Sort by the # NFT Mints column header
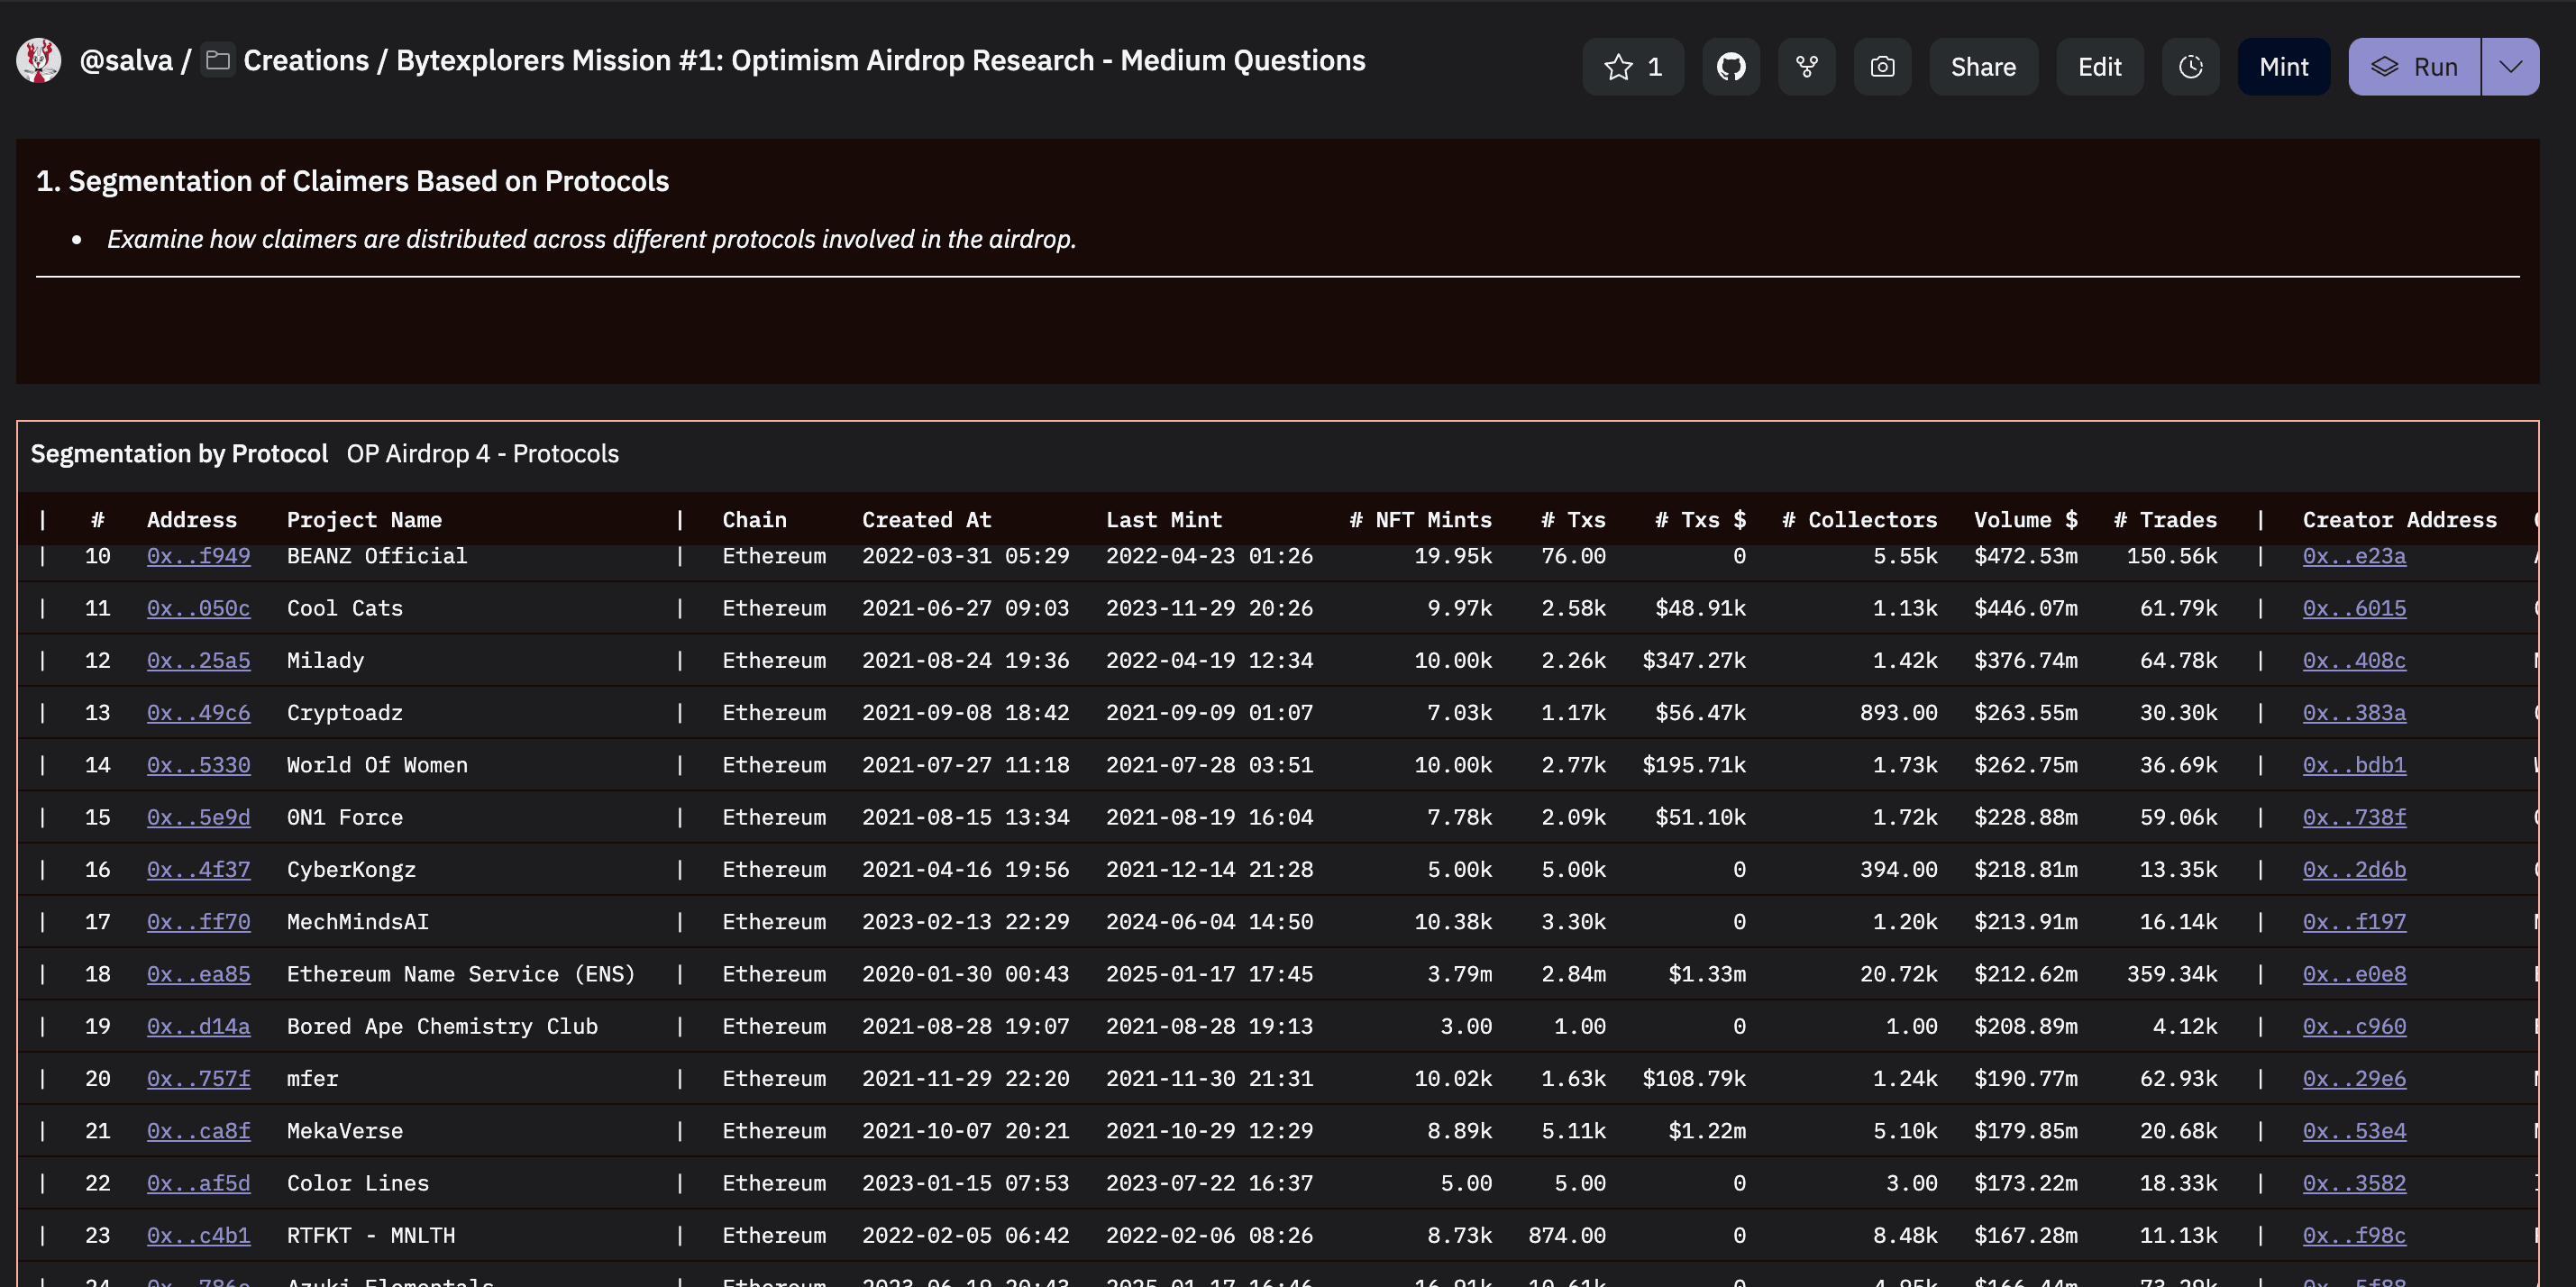2576x1287 pixels. tap(1420, 520)
